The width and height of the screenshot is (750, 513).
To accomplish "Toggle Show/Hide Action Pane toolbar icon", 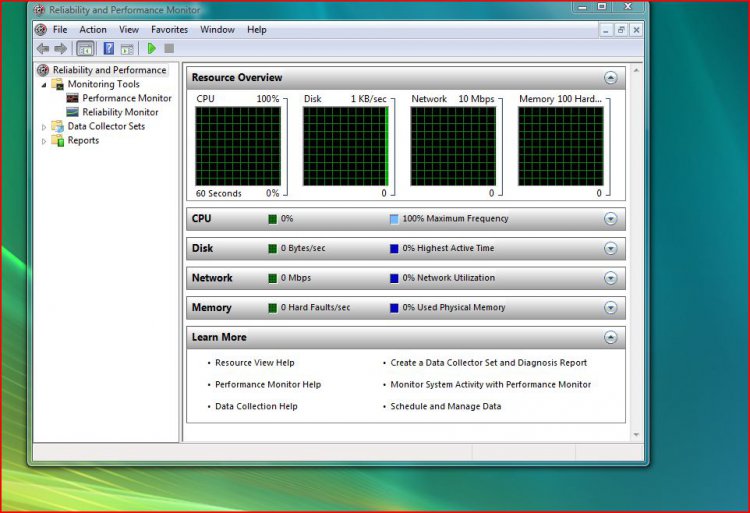I will coord(127,49).
